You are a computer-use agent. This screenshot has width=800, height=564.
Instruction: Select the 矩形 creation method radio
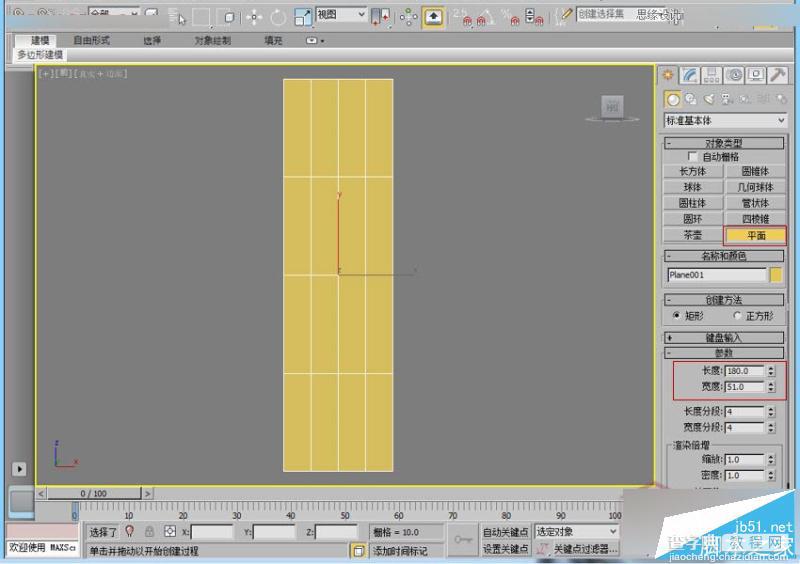point(676,315)
